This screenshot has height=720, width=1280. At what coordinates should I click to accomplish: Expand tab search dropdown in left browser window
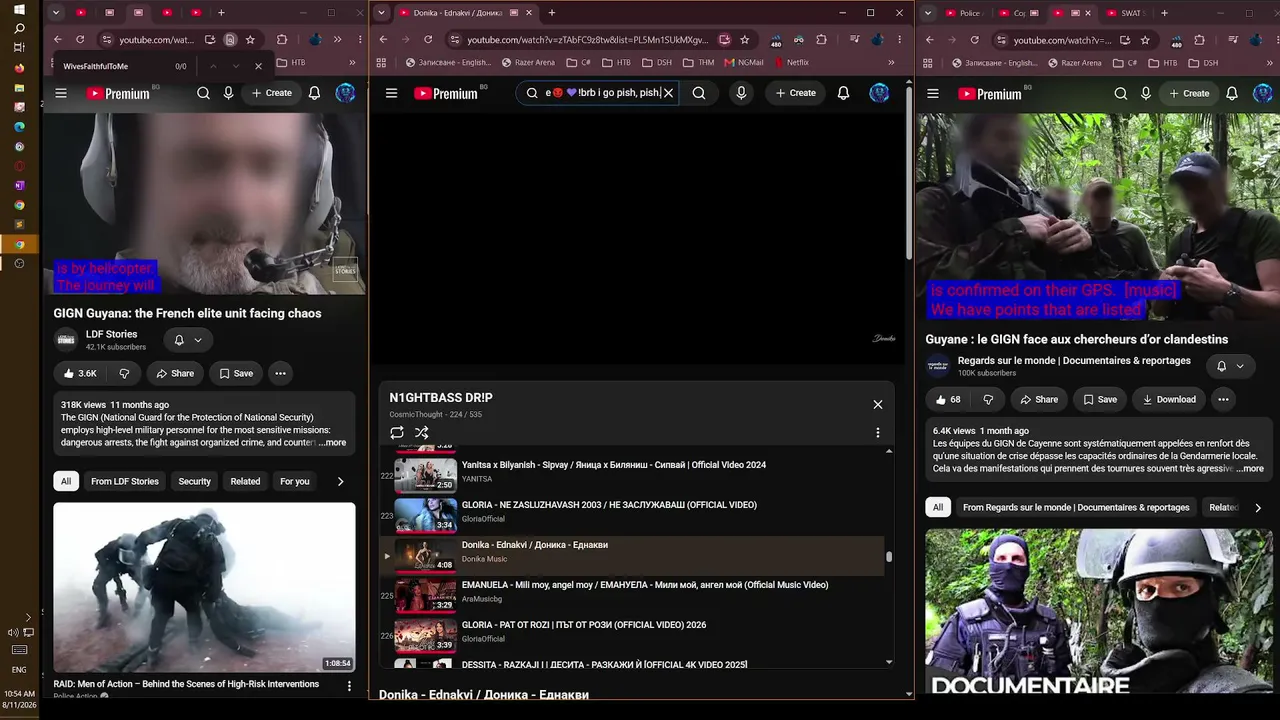(x=56, y=13)
